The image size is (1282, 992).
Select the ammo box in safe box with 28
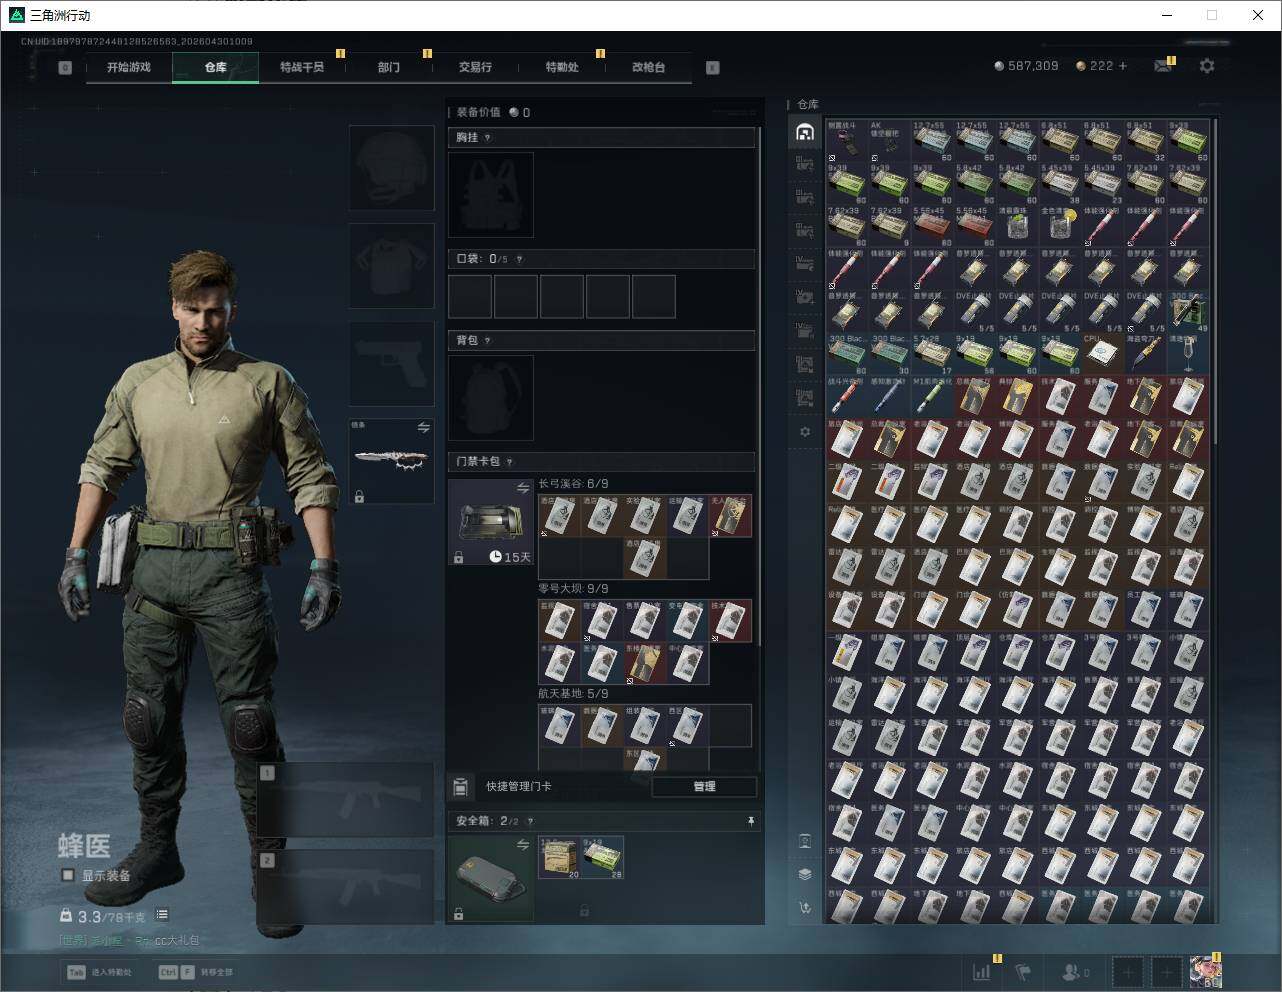(x=603, y=858)
